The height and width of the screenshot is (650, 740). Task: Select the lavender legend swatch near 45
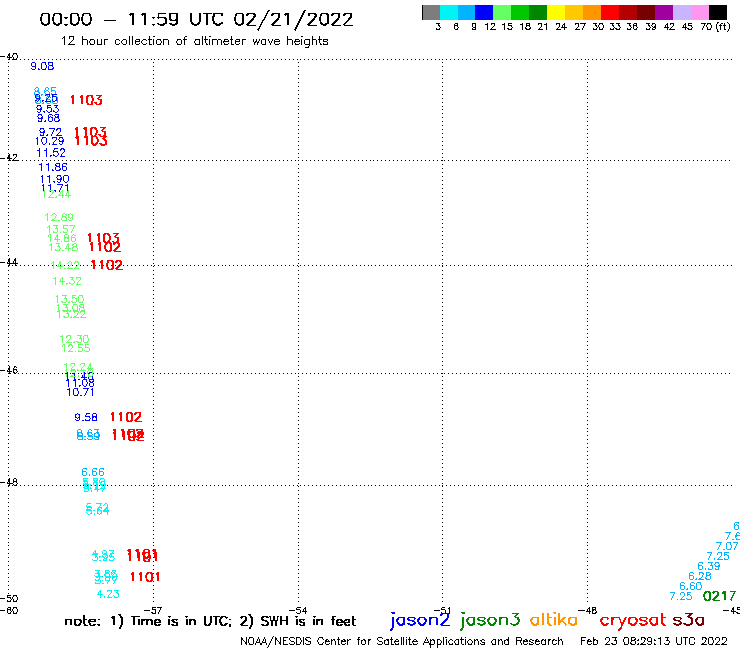(x=681, y=12)
